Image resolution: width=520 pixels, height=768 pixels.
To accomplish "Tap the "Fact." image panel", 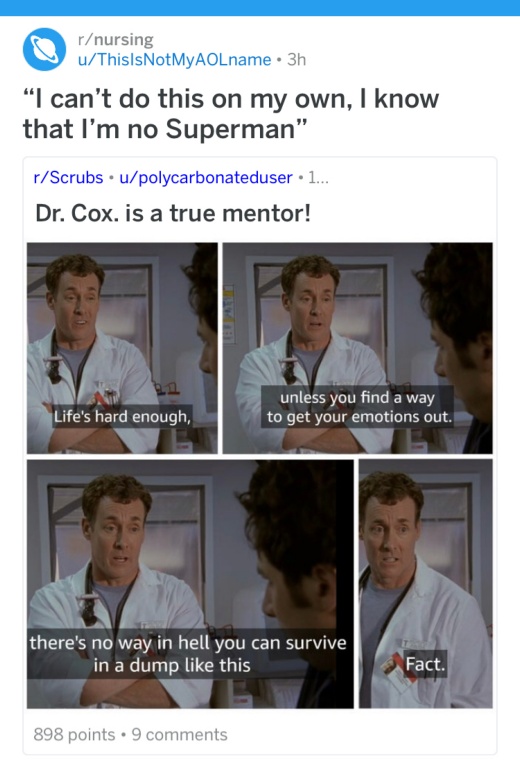I will pos(425,584).
